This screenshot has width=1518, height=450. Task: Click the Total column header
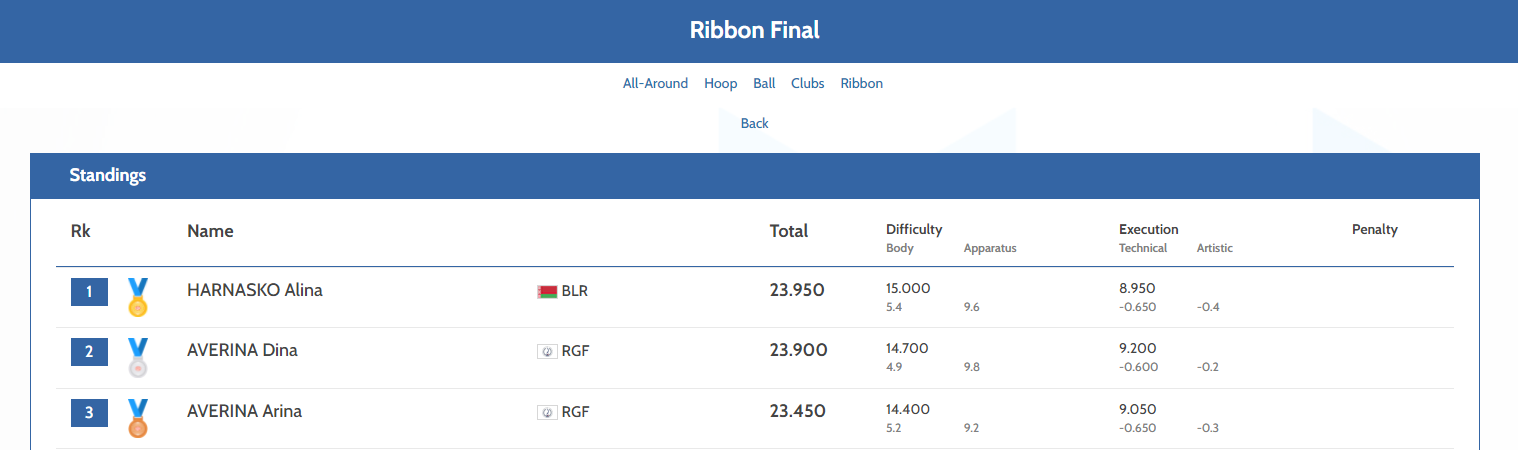click(x=788, y=231)
